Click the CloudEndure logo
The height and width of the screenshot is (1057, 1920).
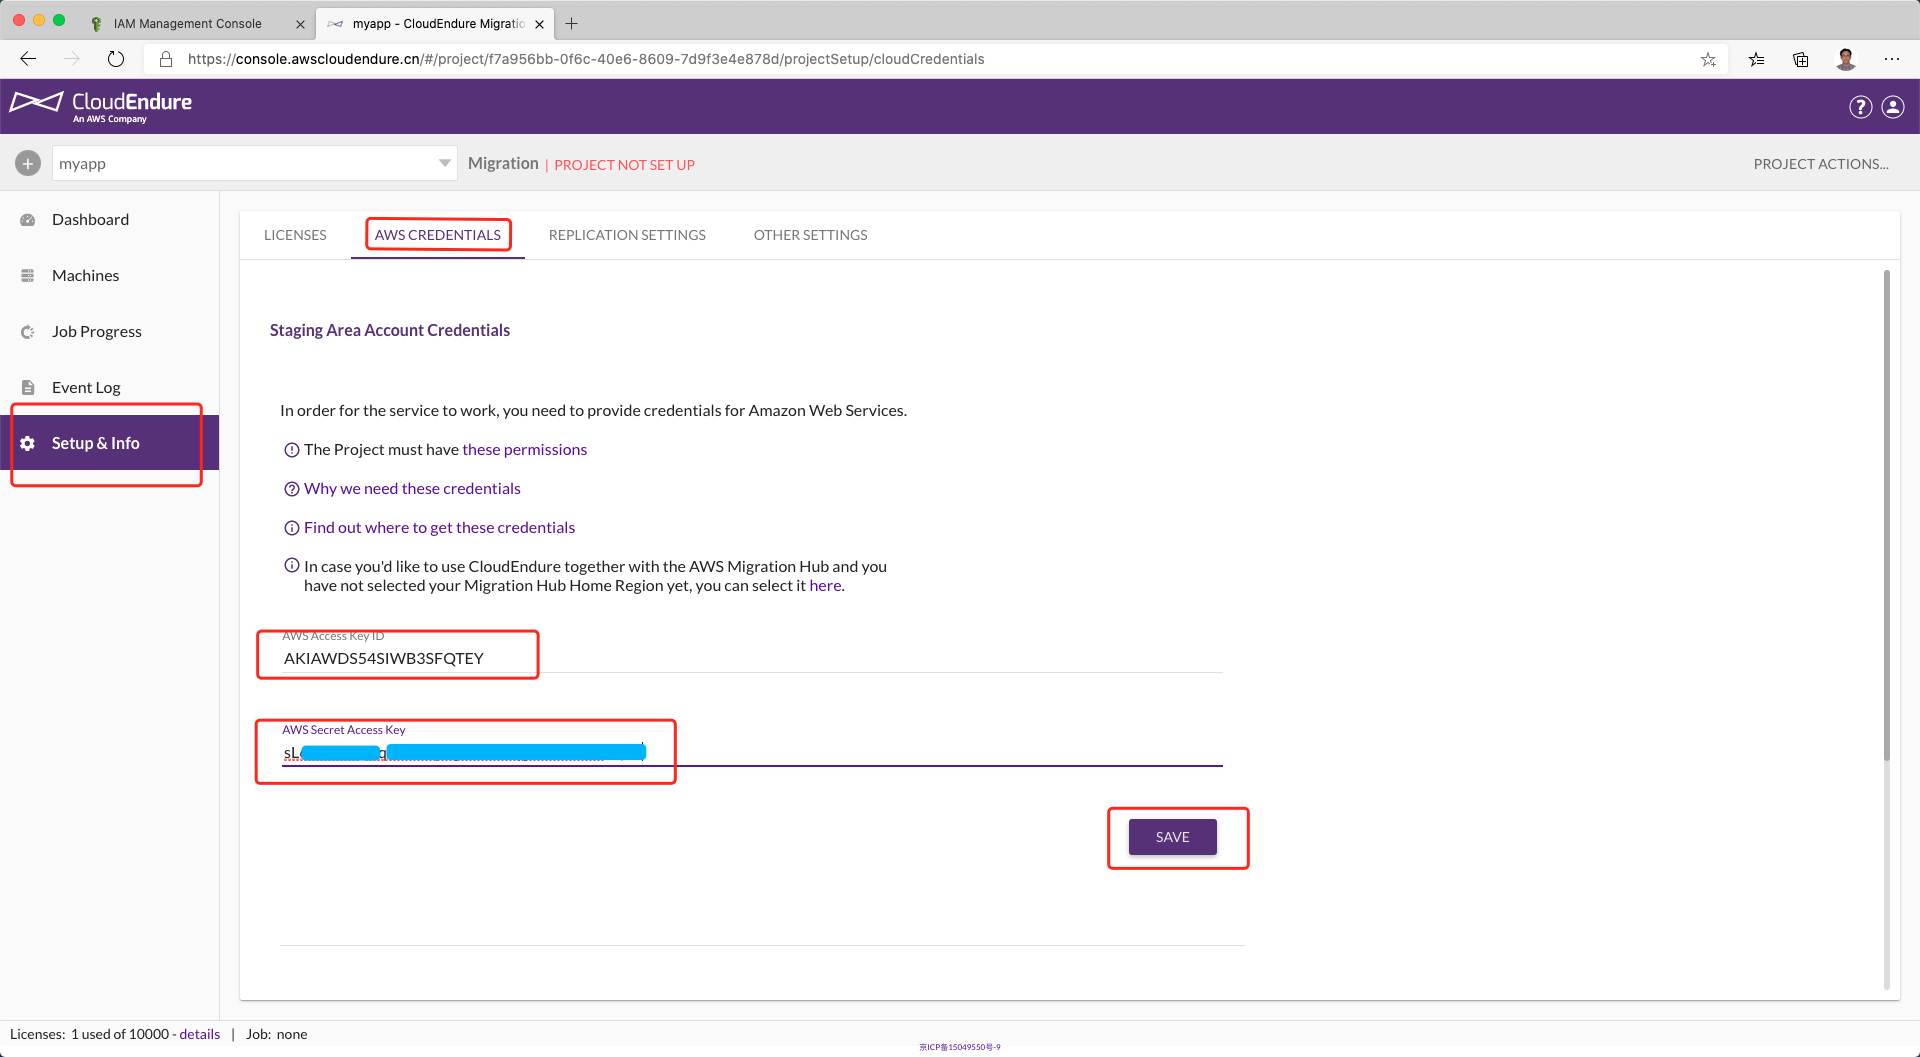coord(101,106)
